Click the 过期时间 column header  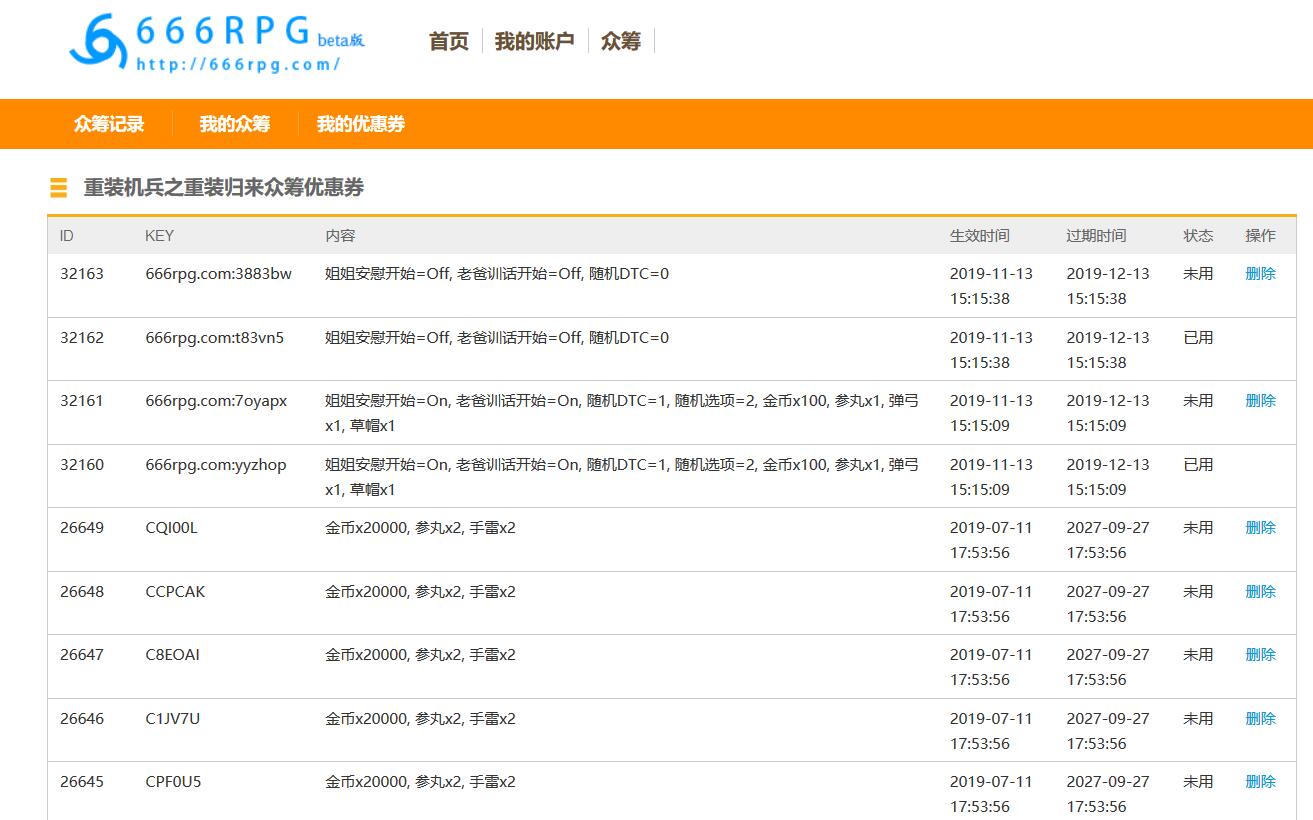[1096, 236]
